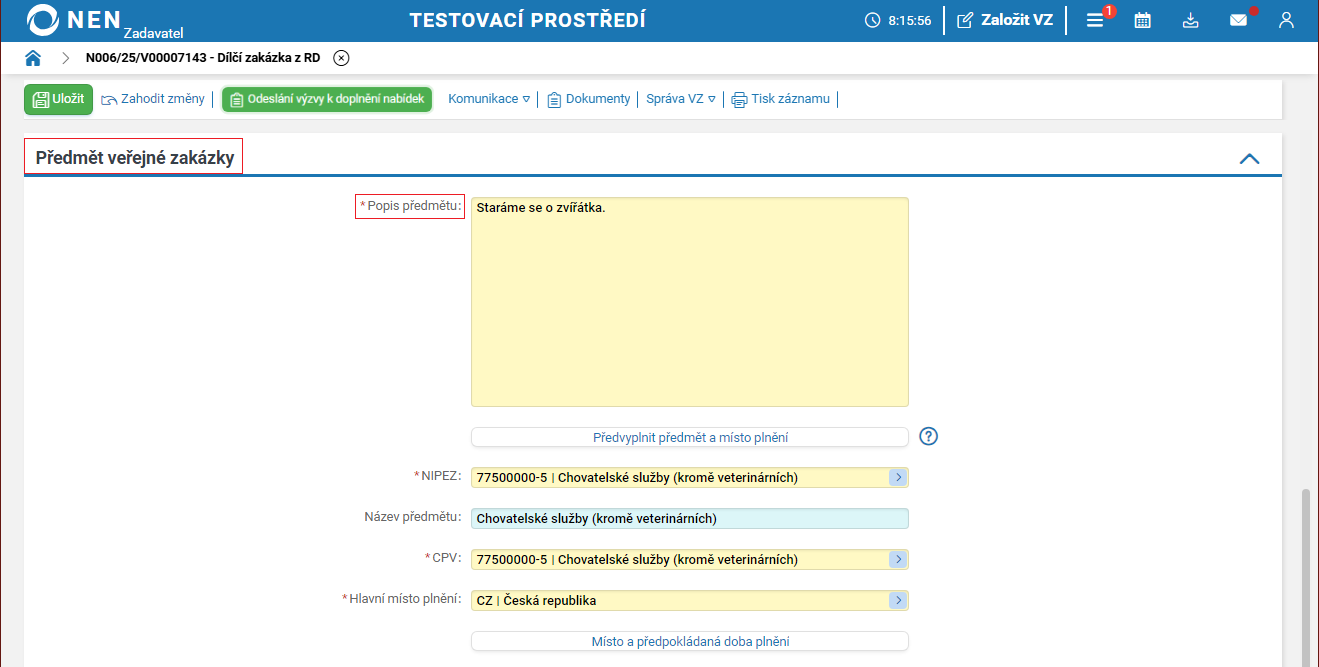1319x667 pixels.
Task: Open the Hlavní místo plnění selection arrow
Action: pyautogui.click(x=898, y=601)
